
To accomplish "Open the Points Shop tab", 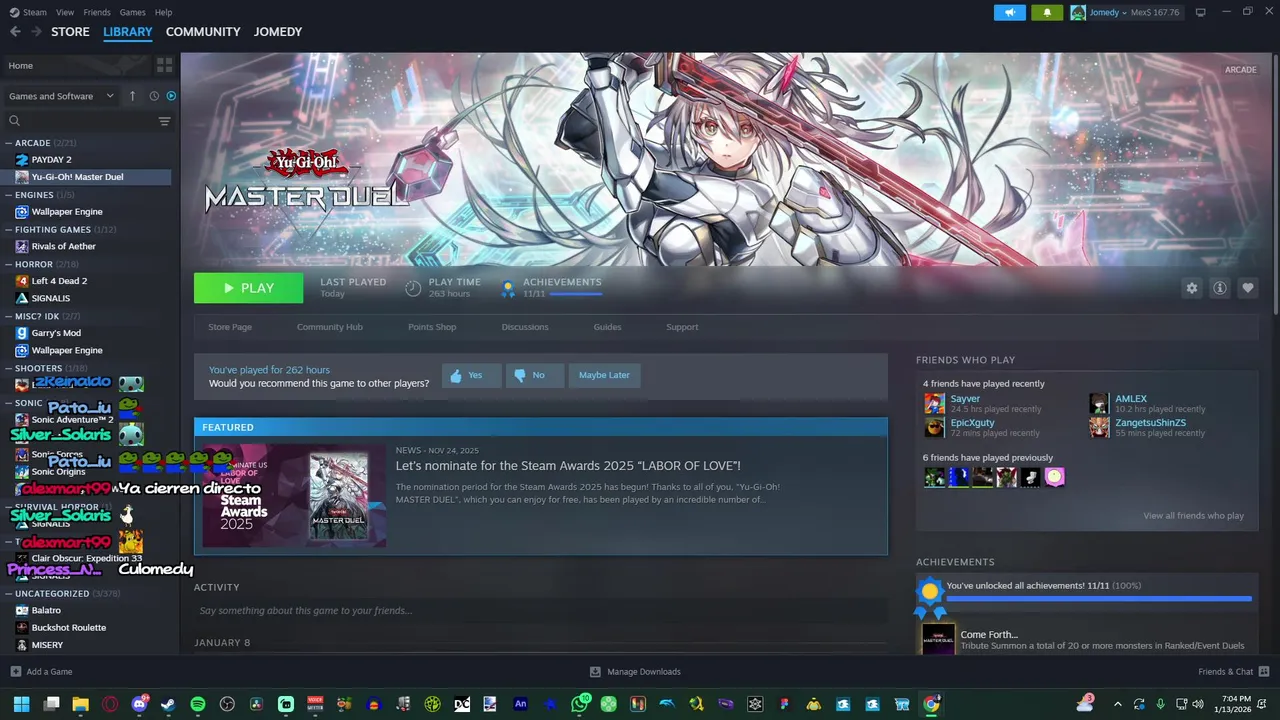I will (x=432, y=327).
